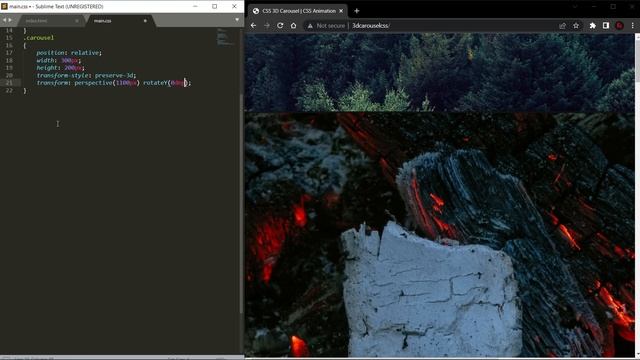
Task: Click the .carousel selector text
Action: 39,38
